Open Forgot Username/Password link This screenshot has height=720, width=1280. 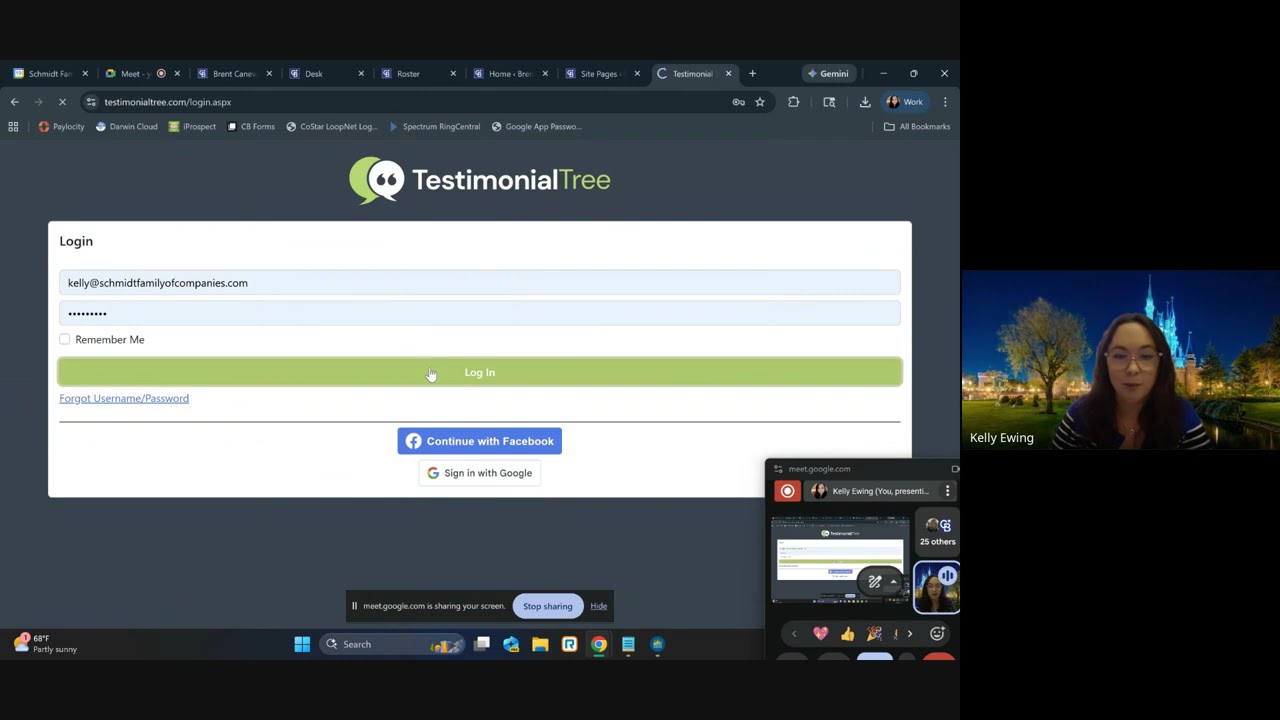pos(124,398)
